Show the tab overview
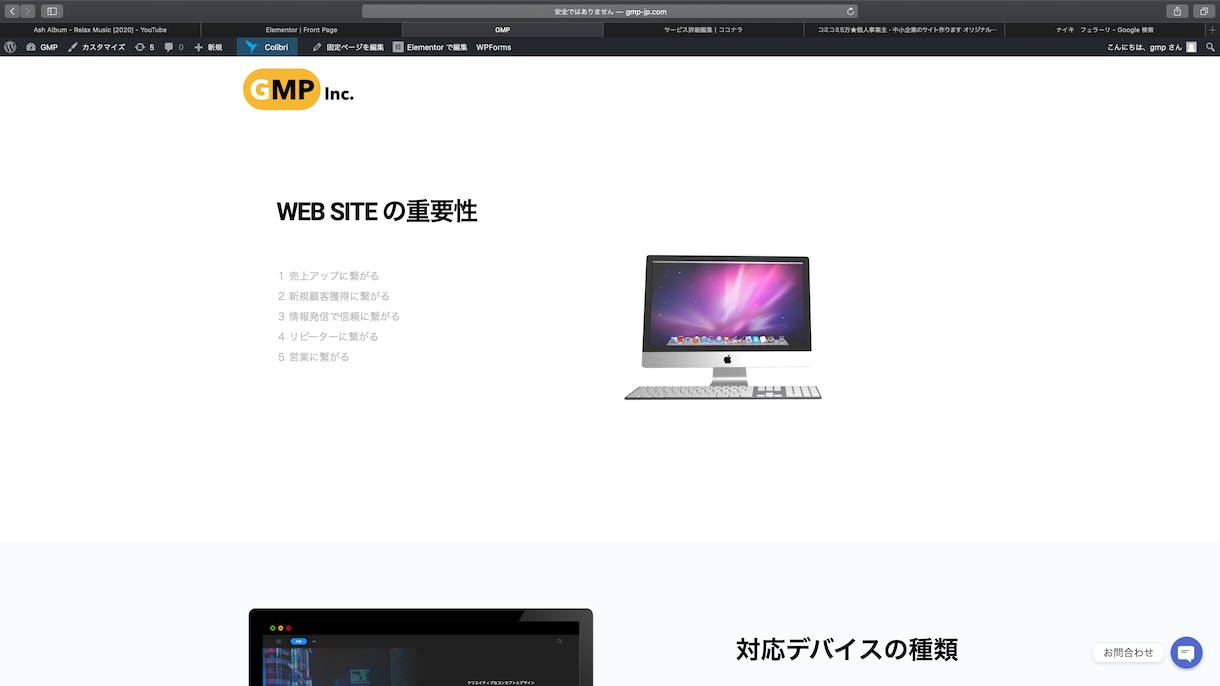 tap(1203, 11)
